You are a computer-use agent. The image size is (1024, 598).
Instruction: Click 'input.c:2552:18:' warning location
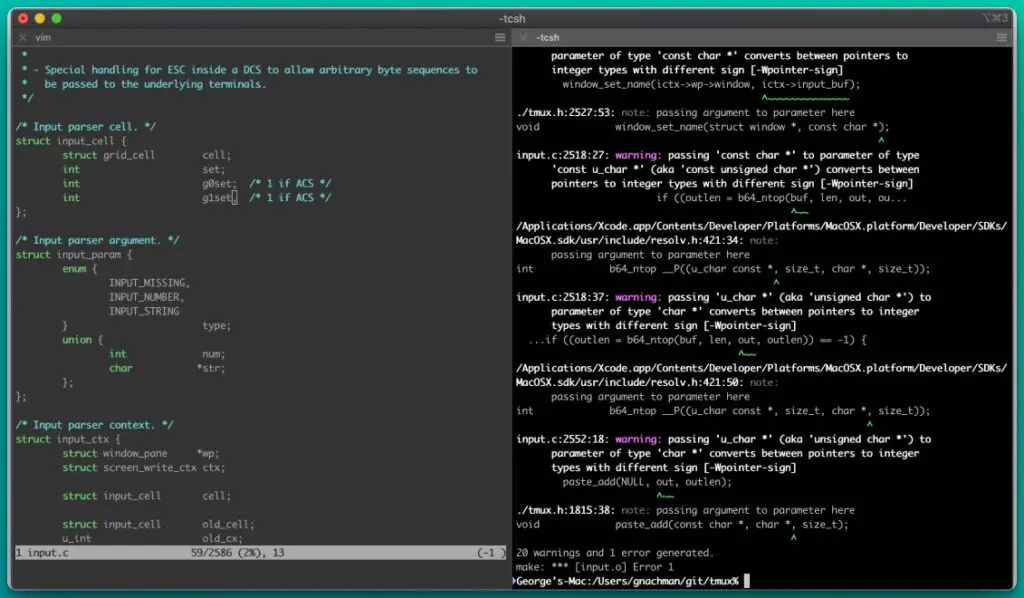(562, 439)
